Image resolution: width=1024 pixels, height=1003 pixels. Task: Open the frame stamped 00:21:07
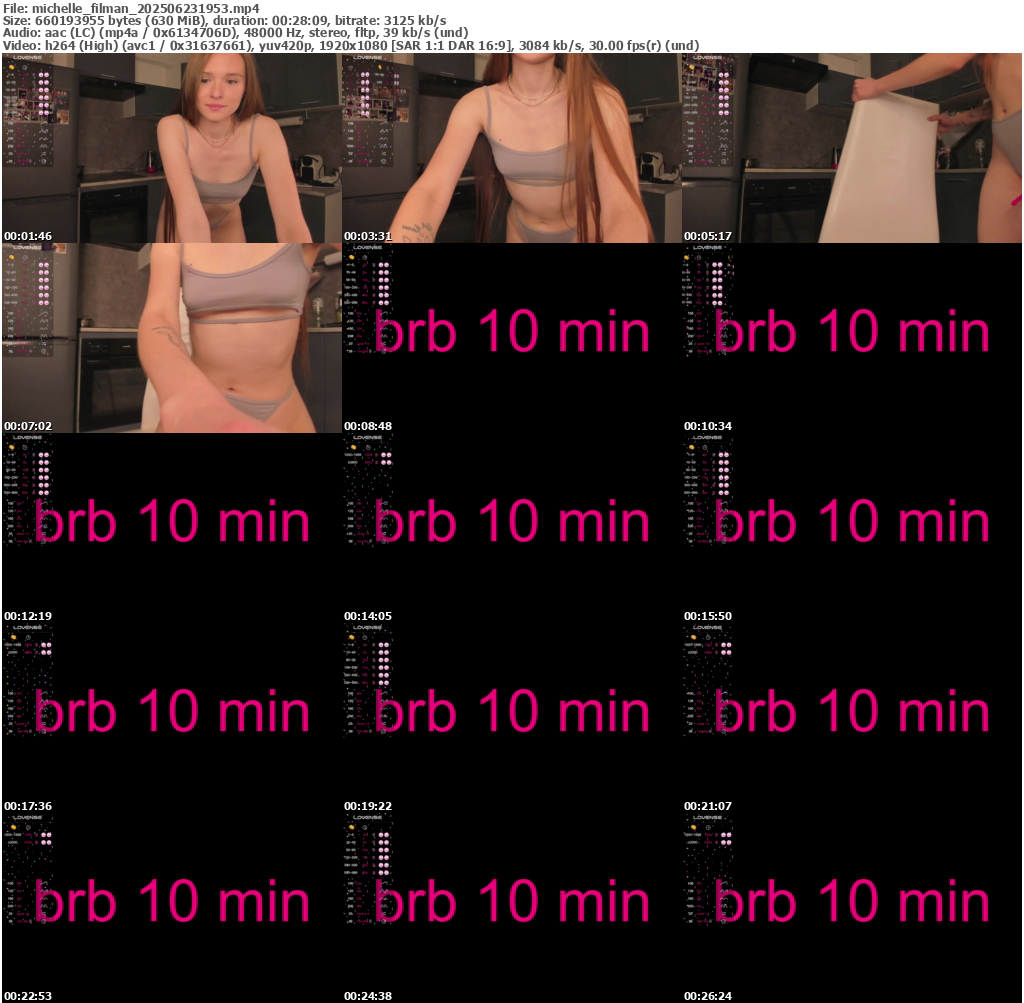point(852,718)
